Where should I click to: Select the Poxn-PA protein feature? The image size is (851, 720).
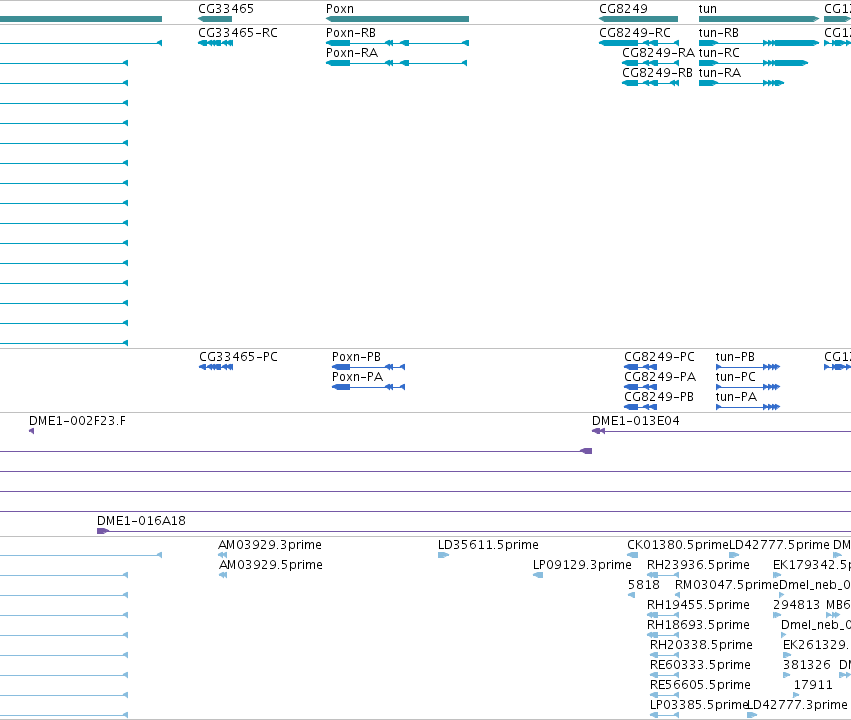pos(369,387)
